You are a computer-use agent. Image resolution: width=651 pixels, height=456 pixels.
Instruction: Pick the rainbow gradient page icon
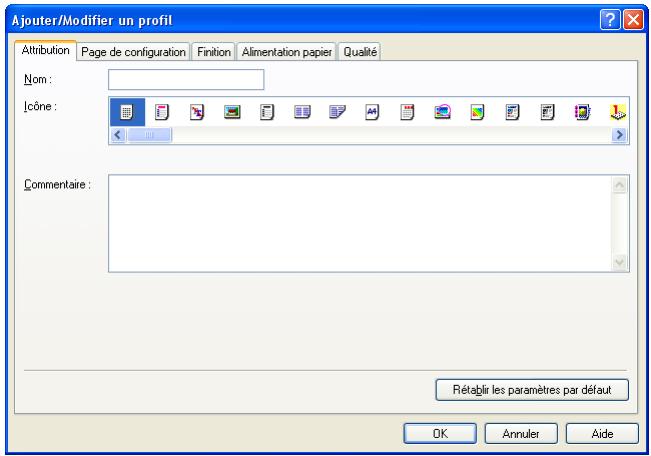click(477, 112)
